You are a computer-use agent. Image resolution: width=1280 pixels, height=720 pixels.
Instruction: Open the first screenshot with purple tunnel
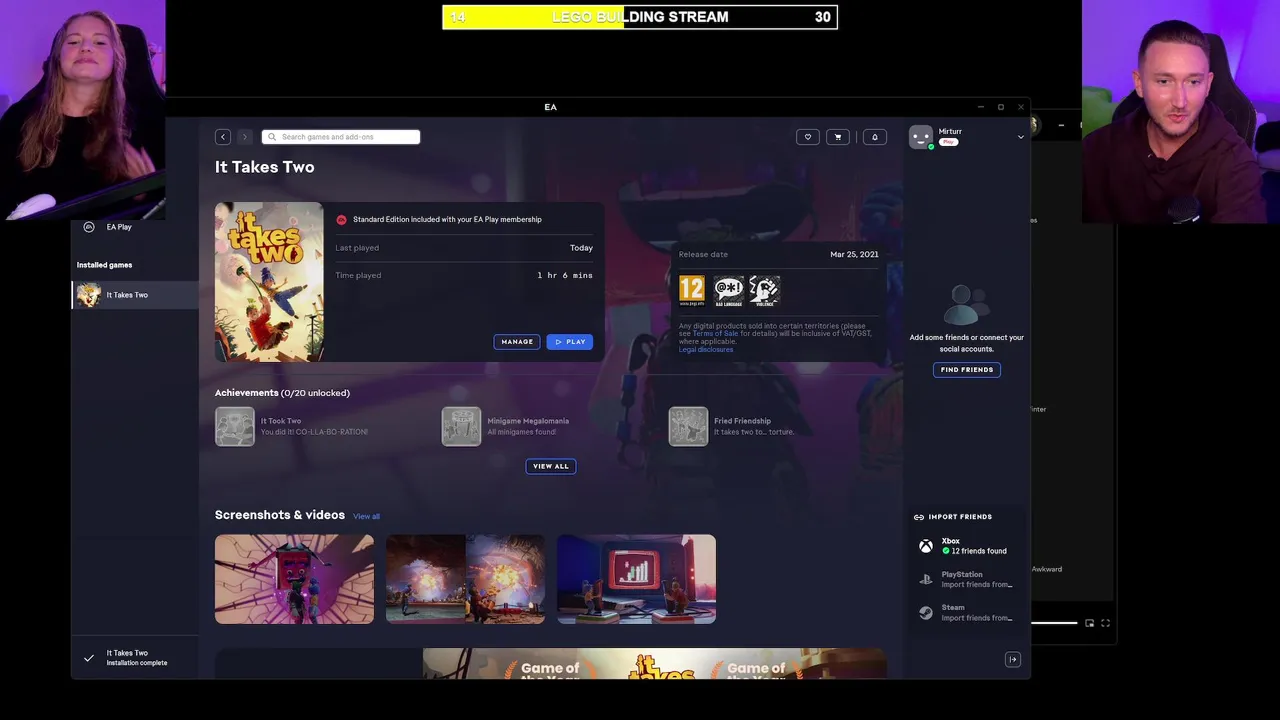pyautogui.click(x=294, y=579)
